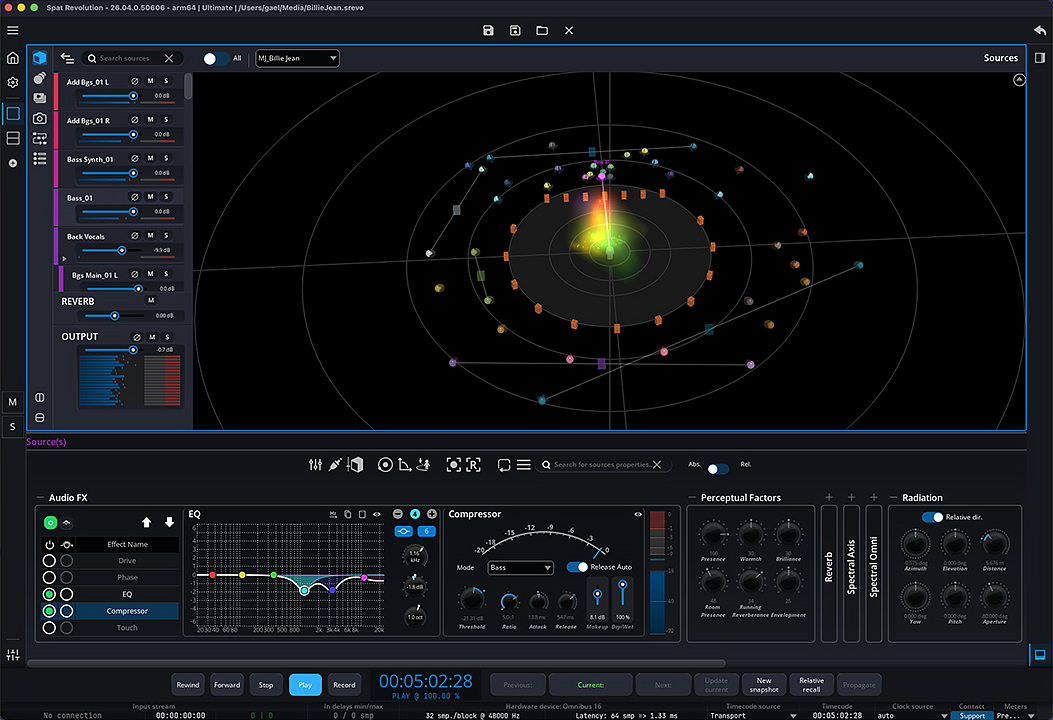
Task: Move the selected effect up with the up arrow
Action: 147,522
